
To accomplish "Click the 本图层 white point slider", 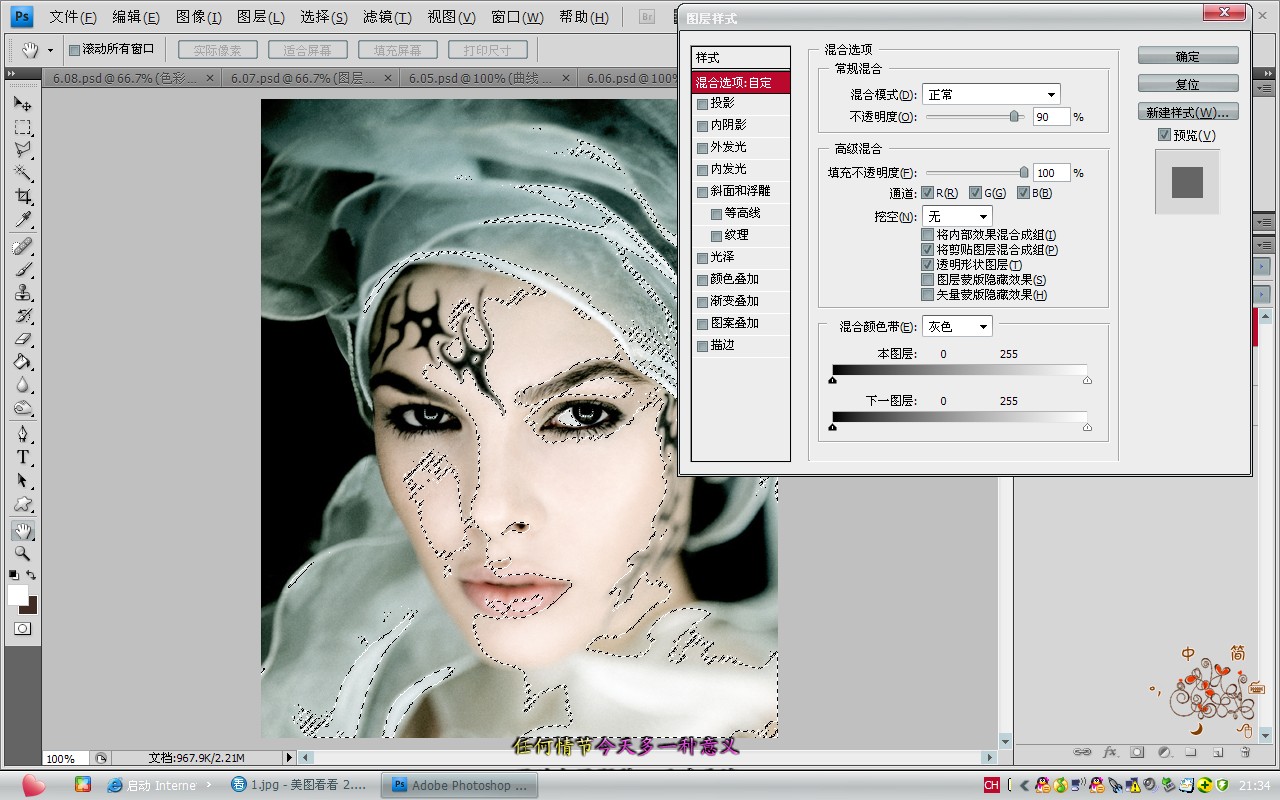I will (1087, 380).
